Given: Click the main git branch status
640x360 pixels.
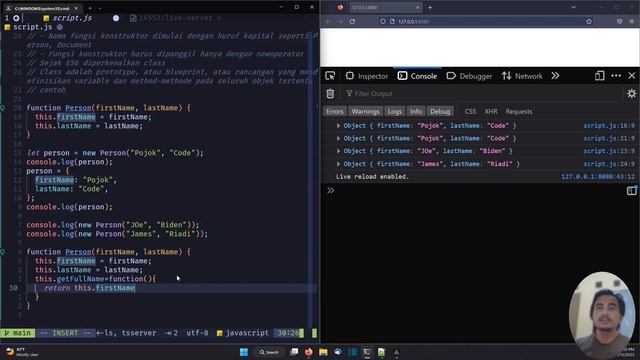Looking at the screenshot, I should click(x=18, y=333).
